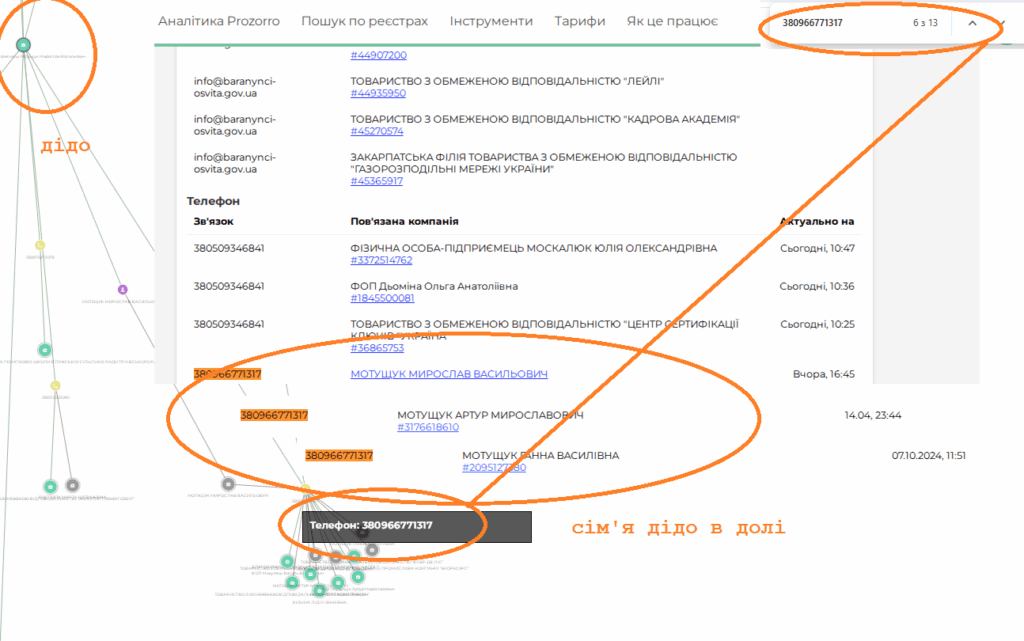This screenshot has width=1024, height=641.
Task: Open the МОТУЩУК МИРОСЛАВ ВАСИЛЬОВИЧ link
Action: pyautogui.click(x=449, y=374)
